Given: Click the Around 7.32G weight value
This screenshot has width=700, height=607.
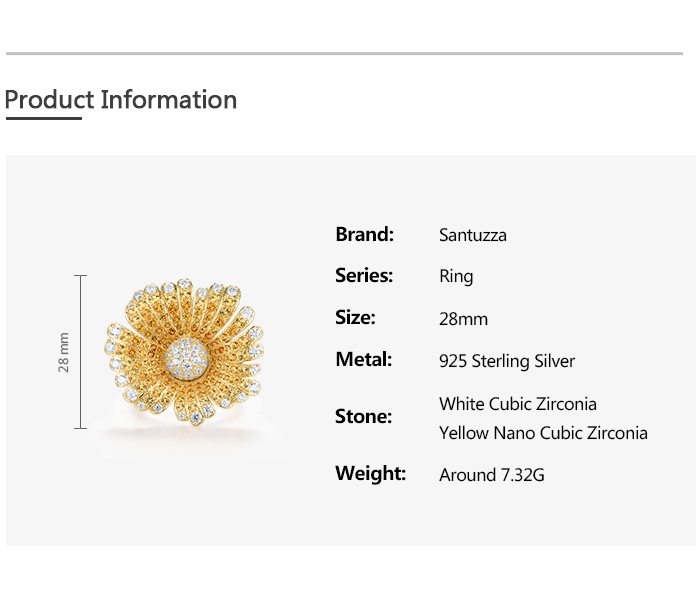Looking at the screenshot, I should pyautogui.click(x=492, y=475).
